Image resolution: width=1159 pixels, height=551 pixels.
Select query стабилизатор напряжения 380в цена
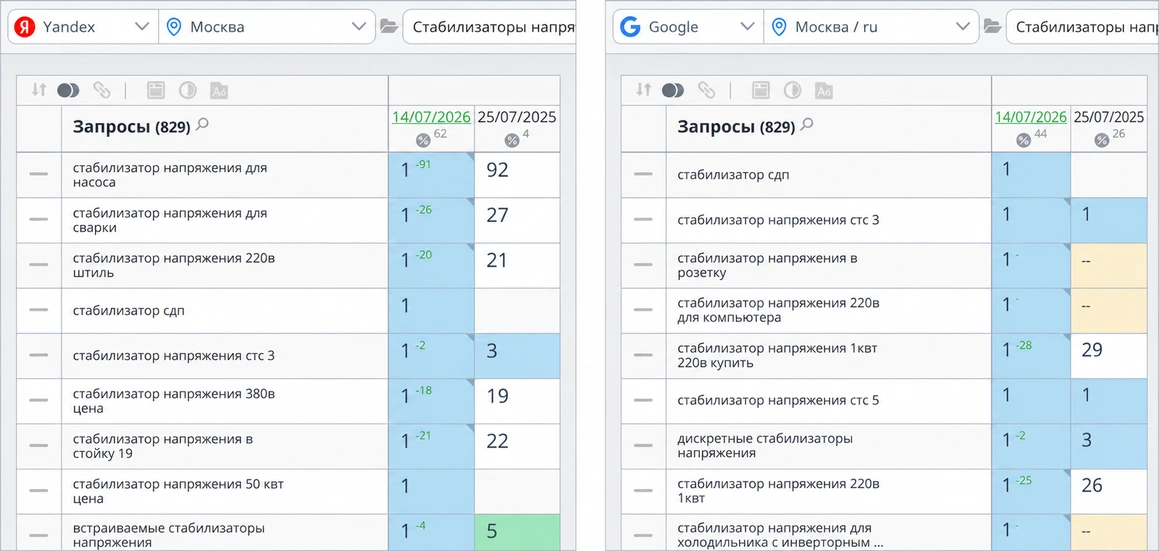pyautogui.click(x=174, y=401)
